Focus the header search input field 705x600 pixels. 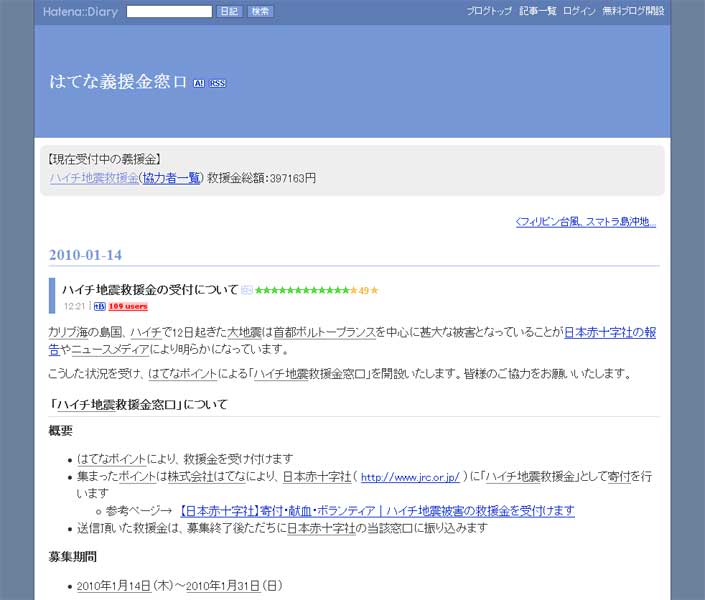coord(169,12)
